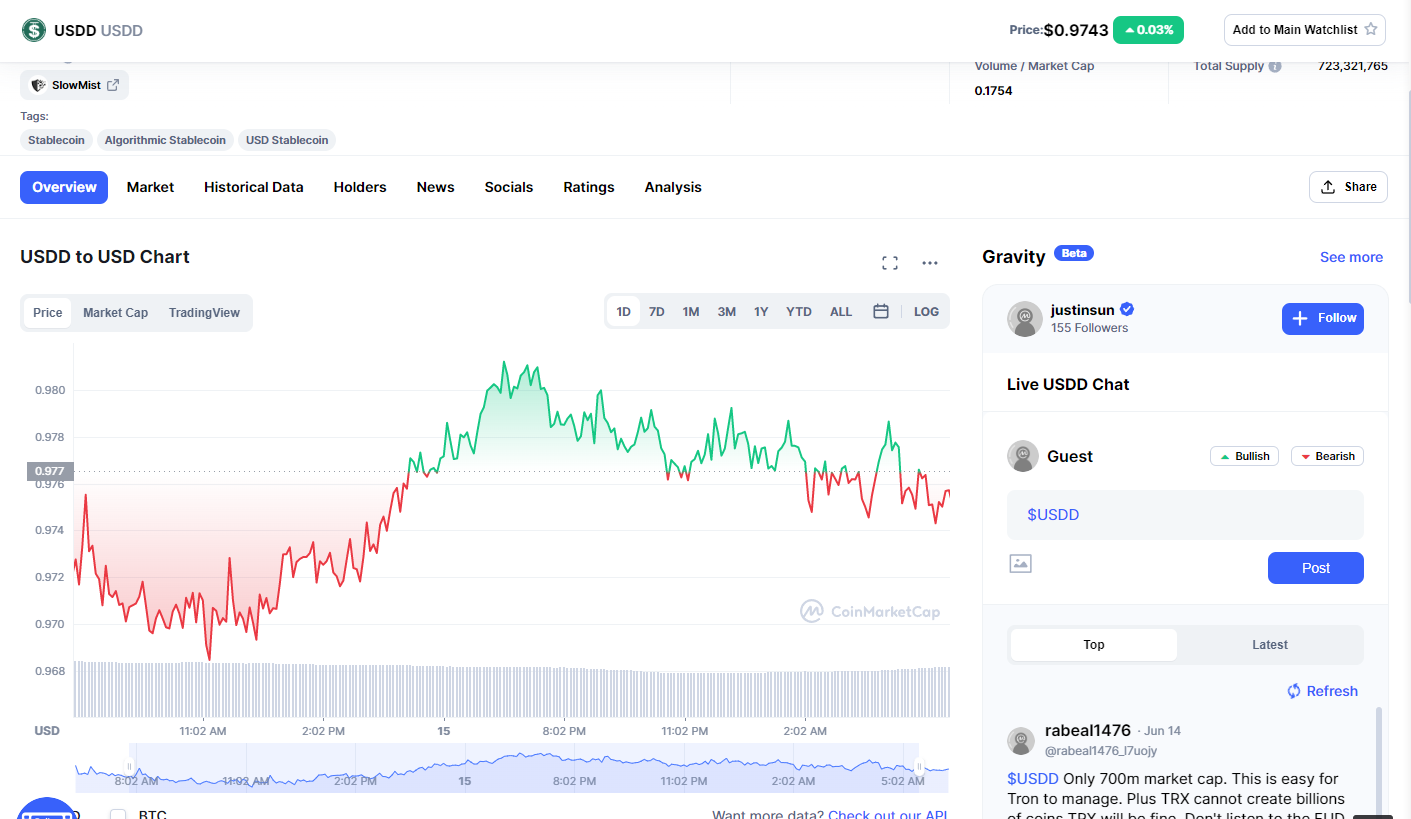1411x819 pixels.
Task: Click justinsun verified badge
Action: [x=1127, y=309]
